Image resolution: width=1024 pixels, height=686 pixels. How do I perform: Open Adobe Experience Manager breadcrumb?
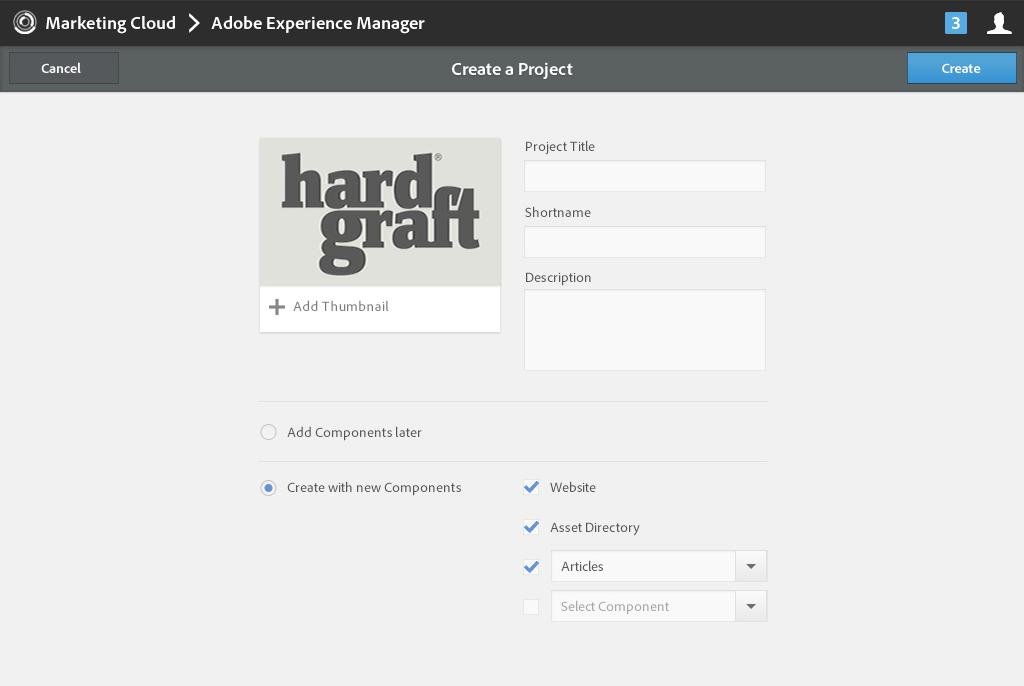click(318, 23)
